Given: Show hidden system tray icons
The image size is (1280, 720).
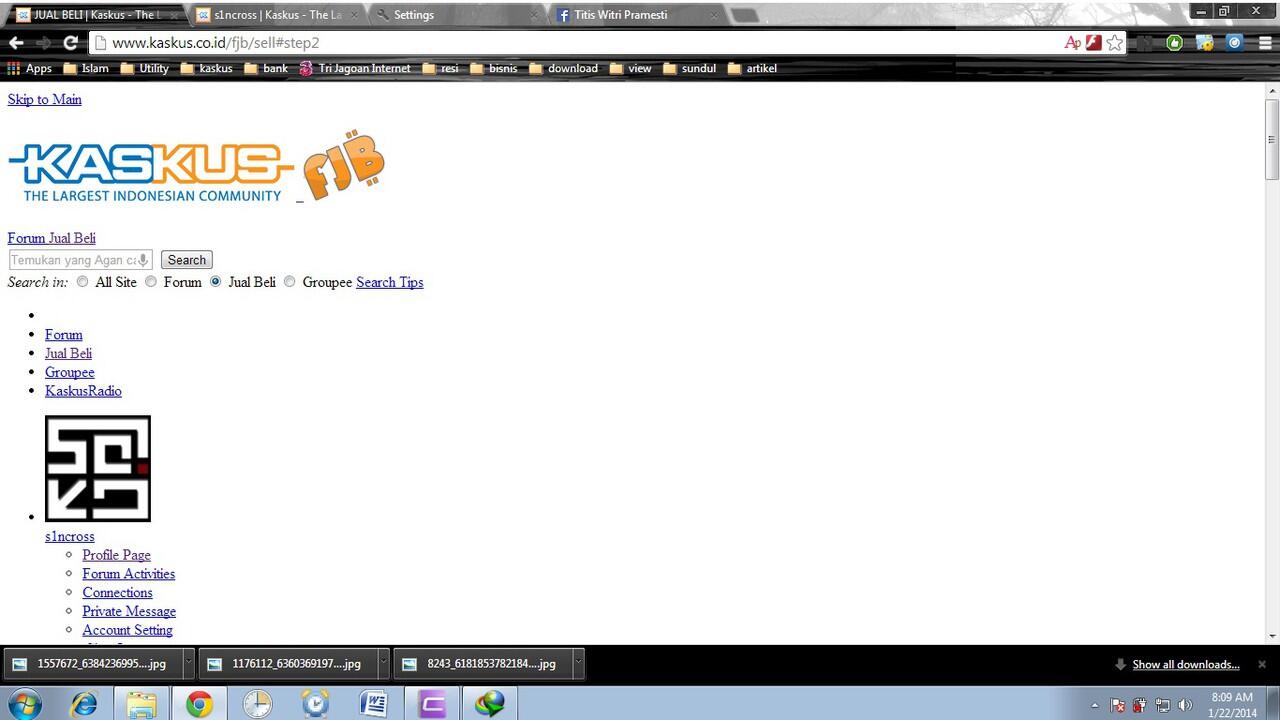Looking at the screenshot, I should tap(1094, 705).
